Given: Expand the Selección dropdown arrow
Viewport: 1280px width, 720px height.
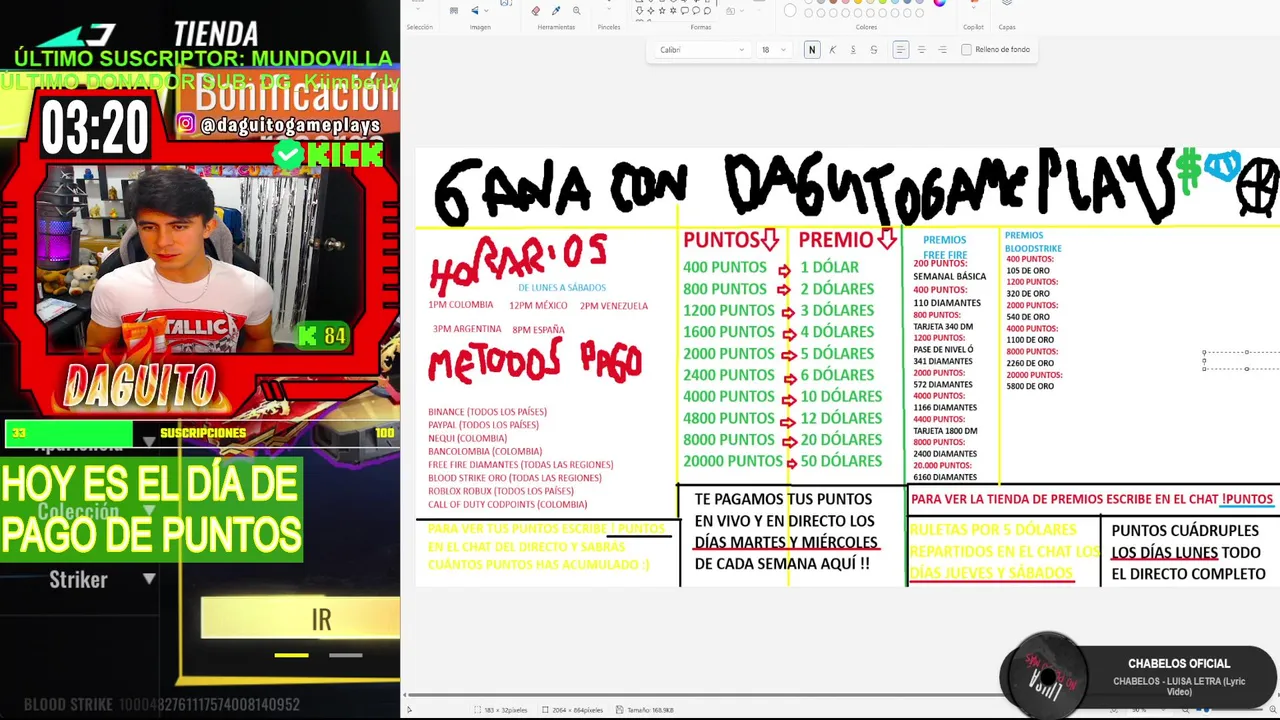Looking at the screenshot, I should 418,8.
